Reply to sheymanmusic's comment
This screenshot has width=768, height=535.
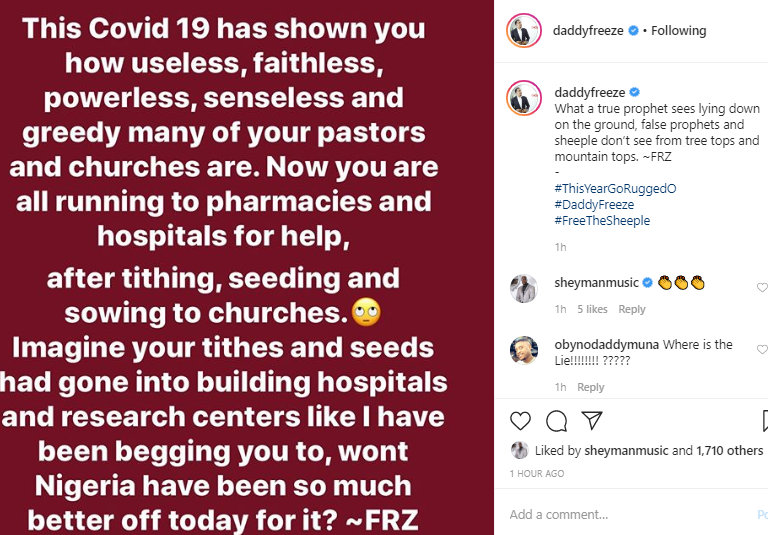pyautogui.click(x=632, y=310)
